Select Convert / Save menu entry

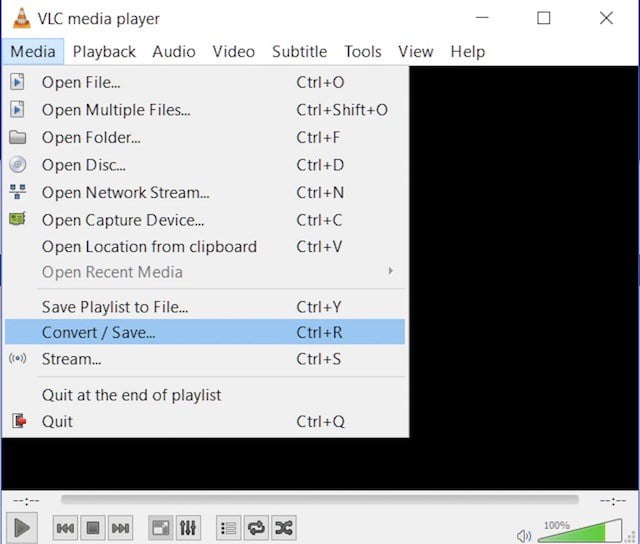tap(205, 332)
